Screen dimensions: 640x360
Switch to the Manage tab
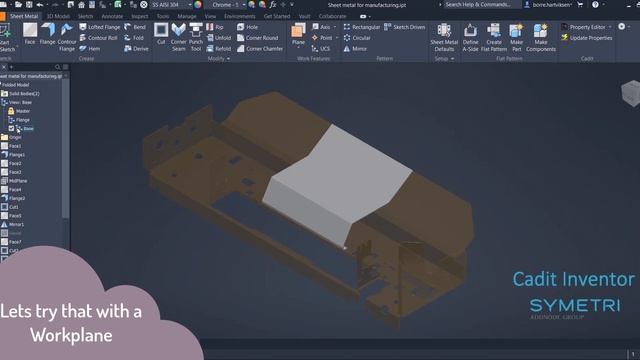(x=187, y=16)
